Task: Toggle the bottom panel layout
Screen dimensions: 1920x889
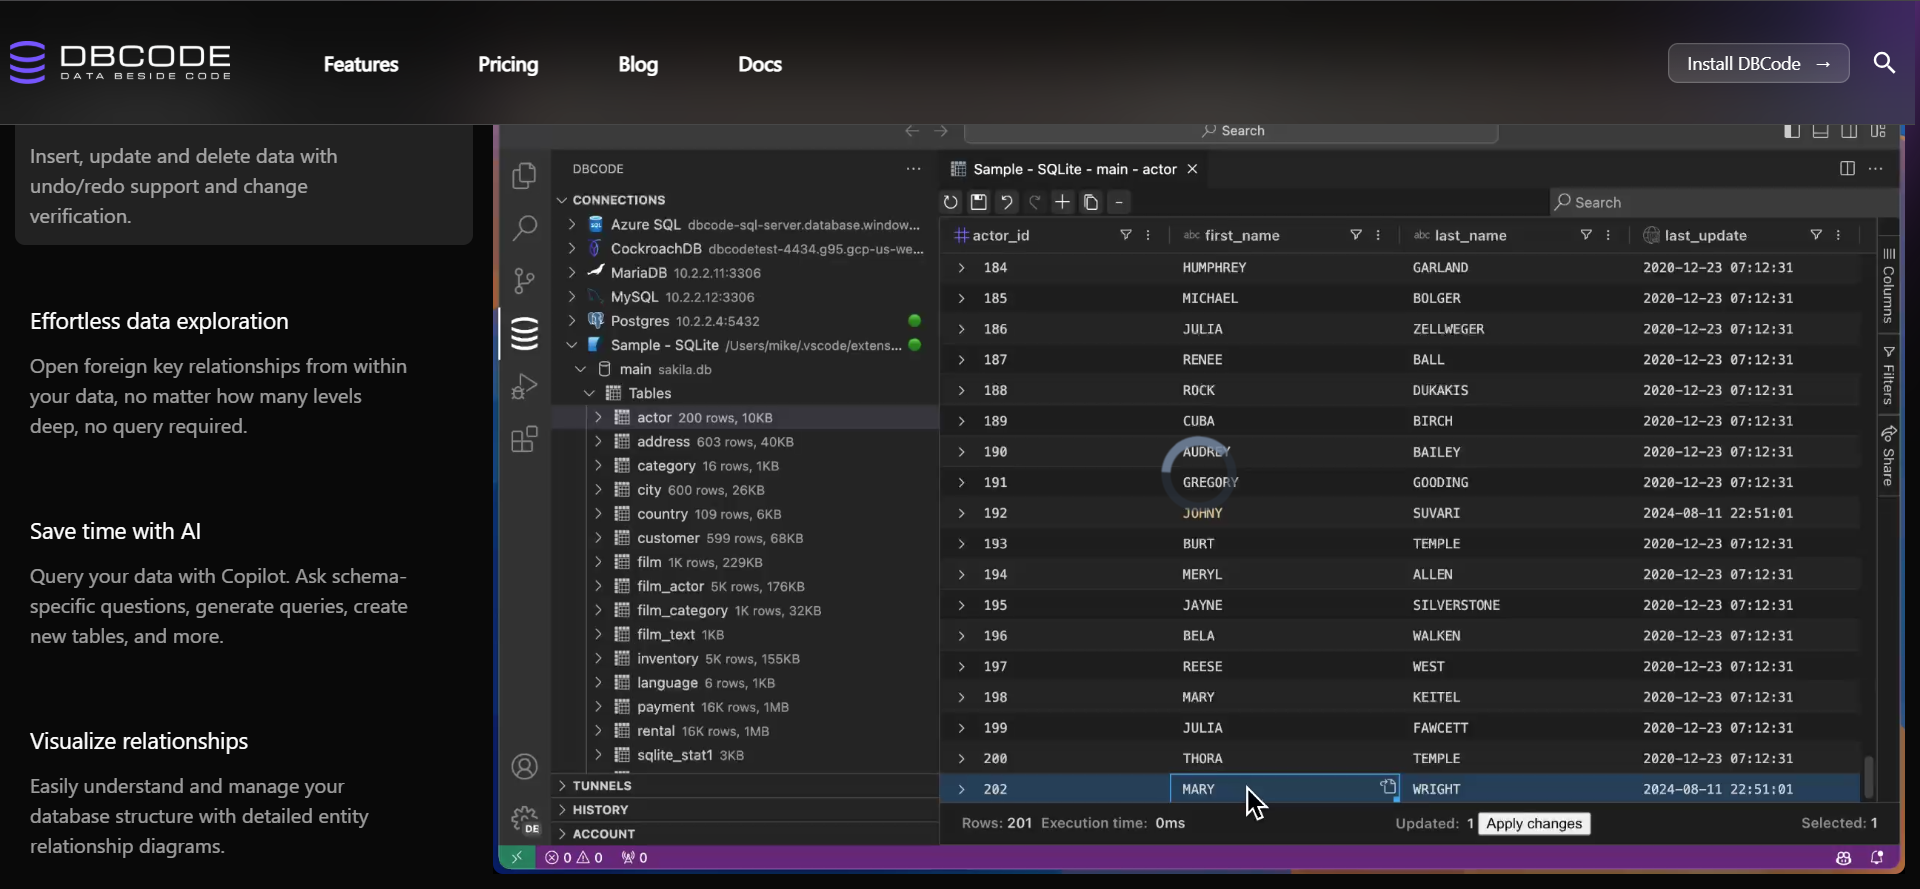Action: tap(1821, 131)
